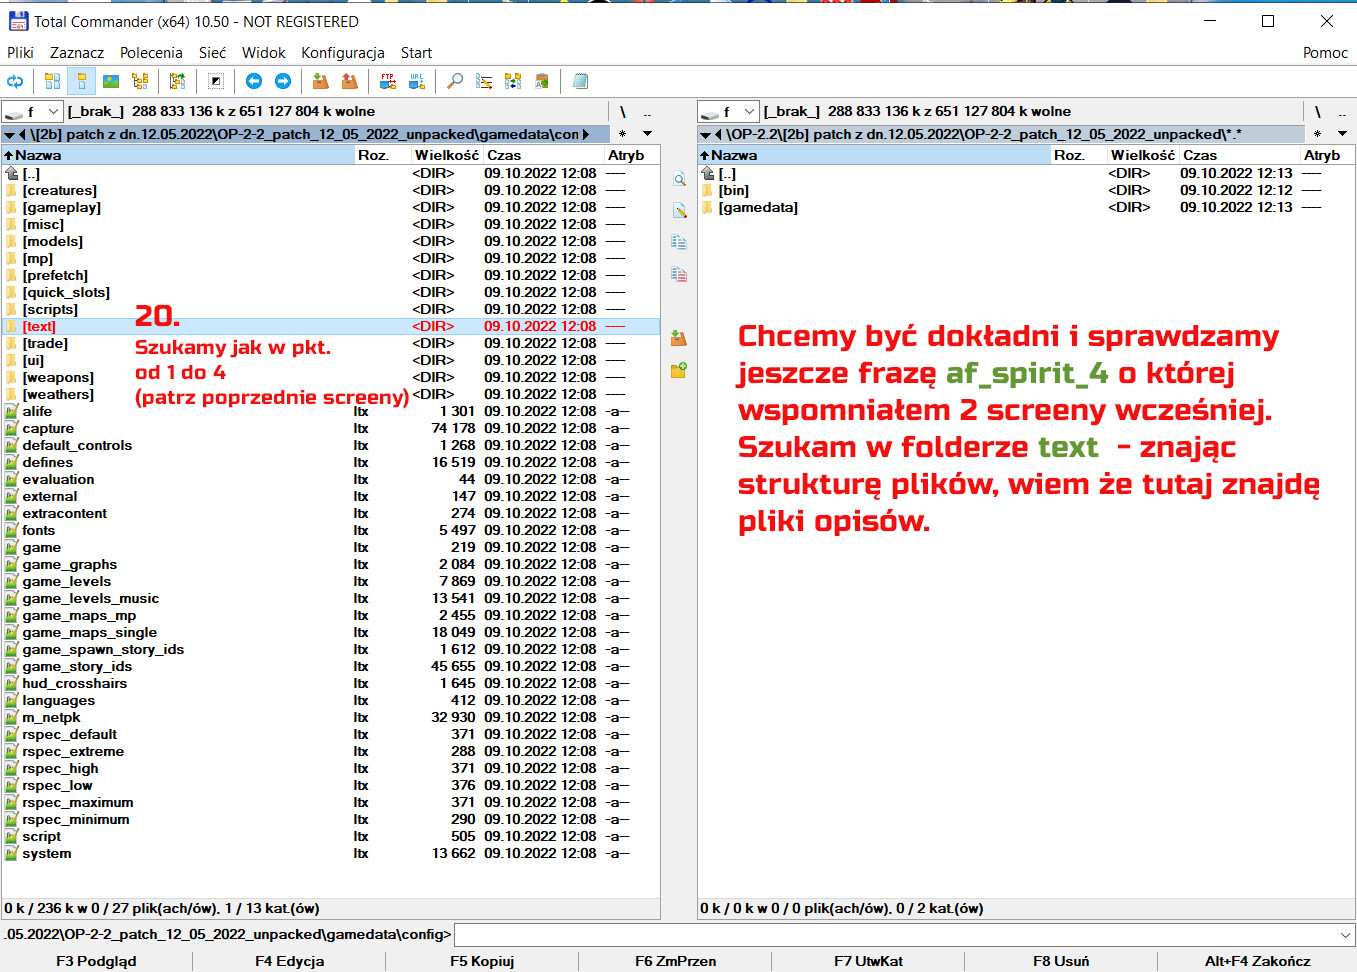Click the new folder icon in the middle bar
1357x972 pixels.
(679, 370)
